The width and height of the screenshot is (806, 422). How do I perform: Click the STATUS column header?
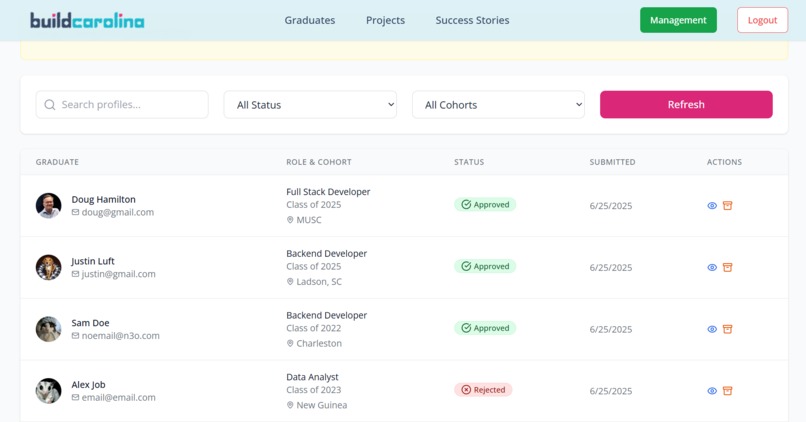coord(469,162)
